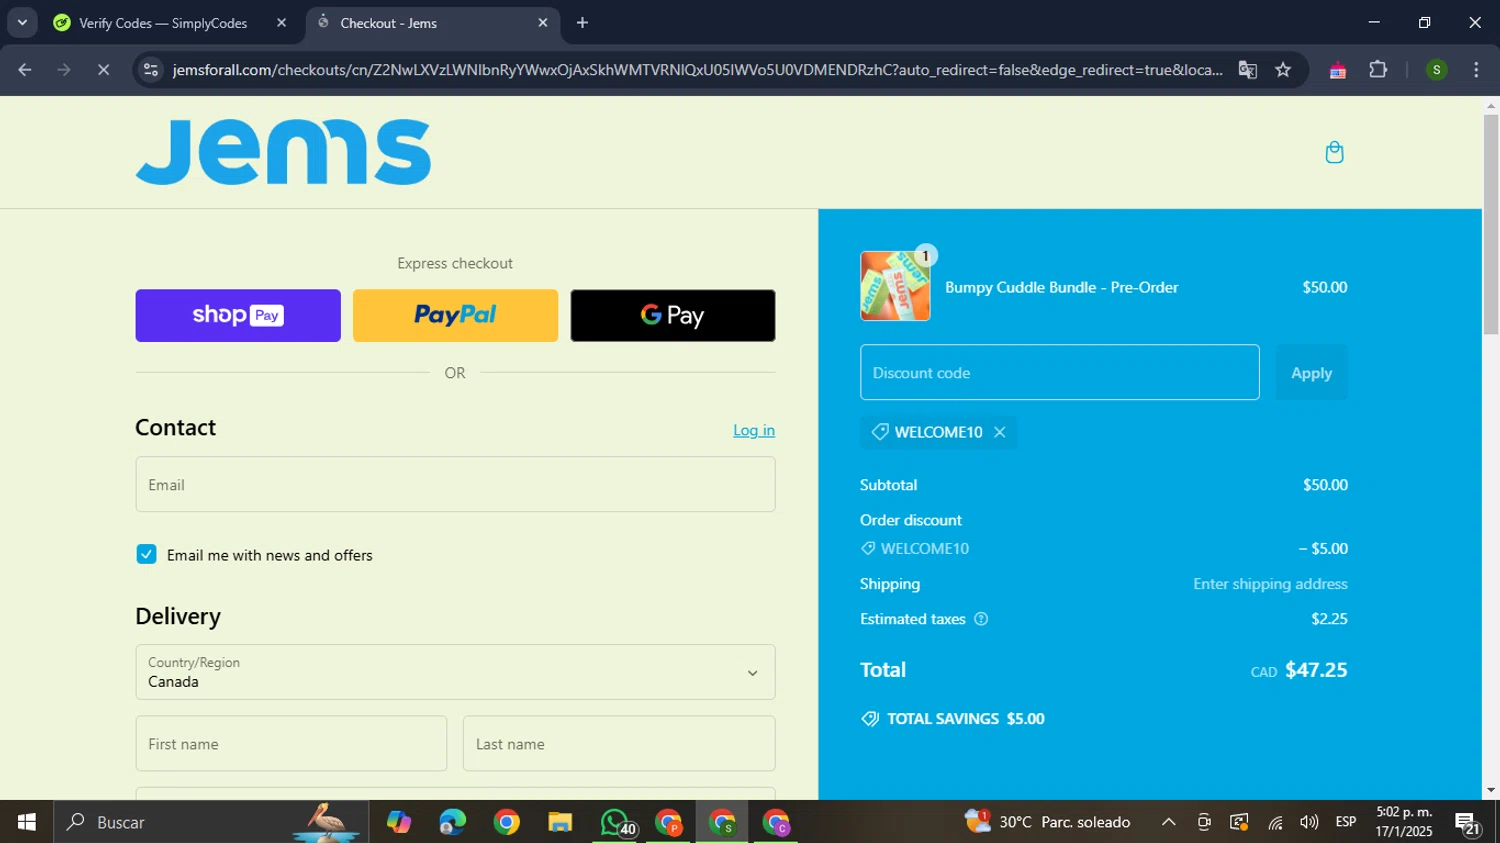Bookmark this page with the star
This screenshot has height=843, width=1500.
[1283, 70]
